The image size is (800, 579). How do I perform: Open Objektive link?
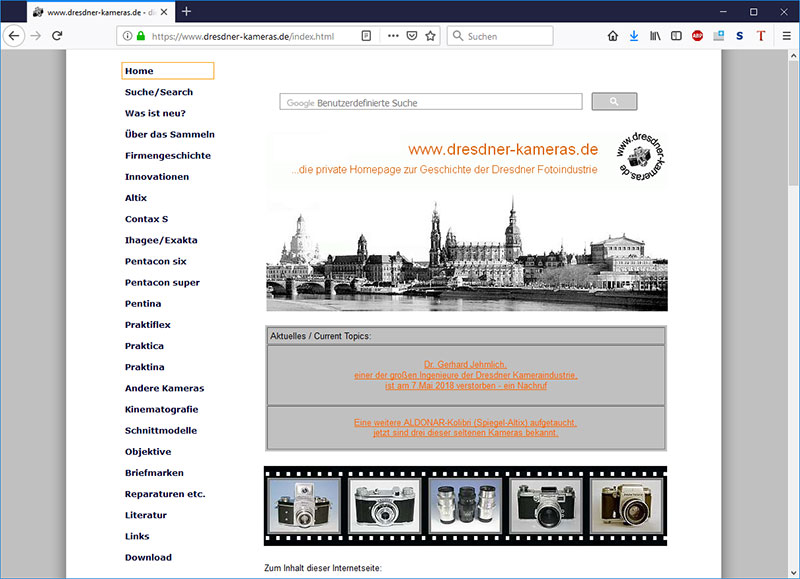(148, 452)
